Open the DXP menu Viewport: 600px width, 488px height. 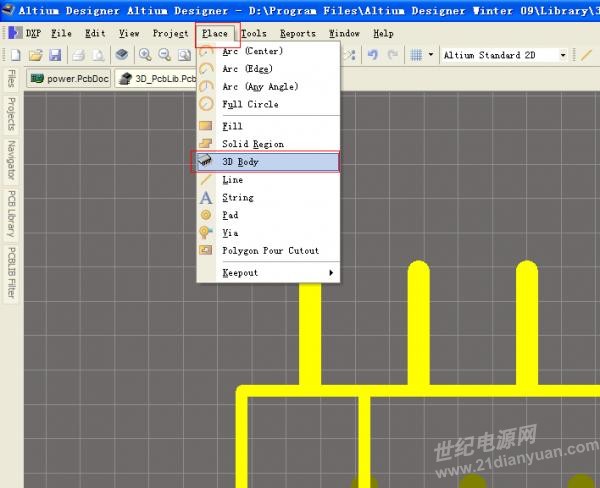(x=33, y=34)
